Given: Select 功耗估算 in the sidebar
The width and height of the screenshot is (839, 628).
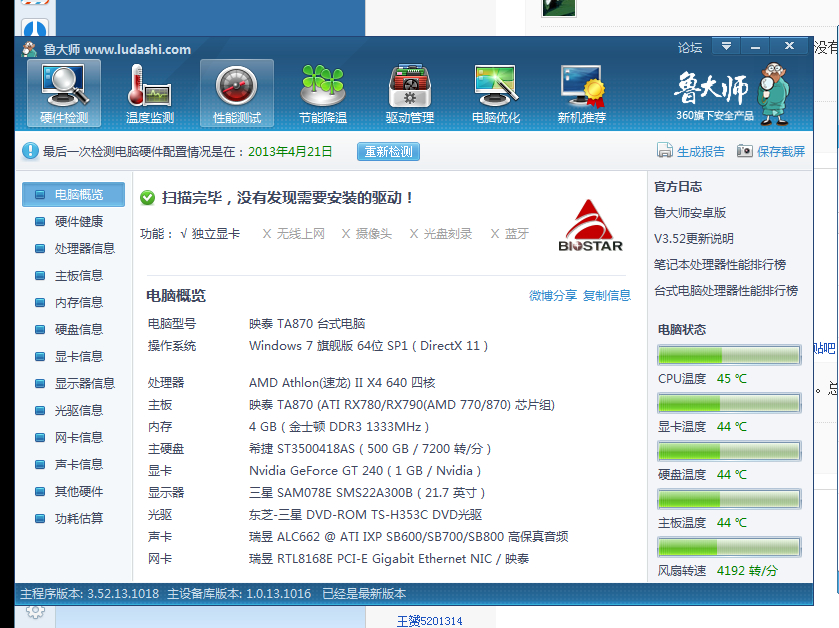Looking at the screenshot, I should (73, 518).
